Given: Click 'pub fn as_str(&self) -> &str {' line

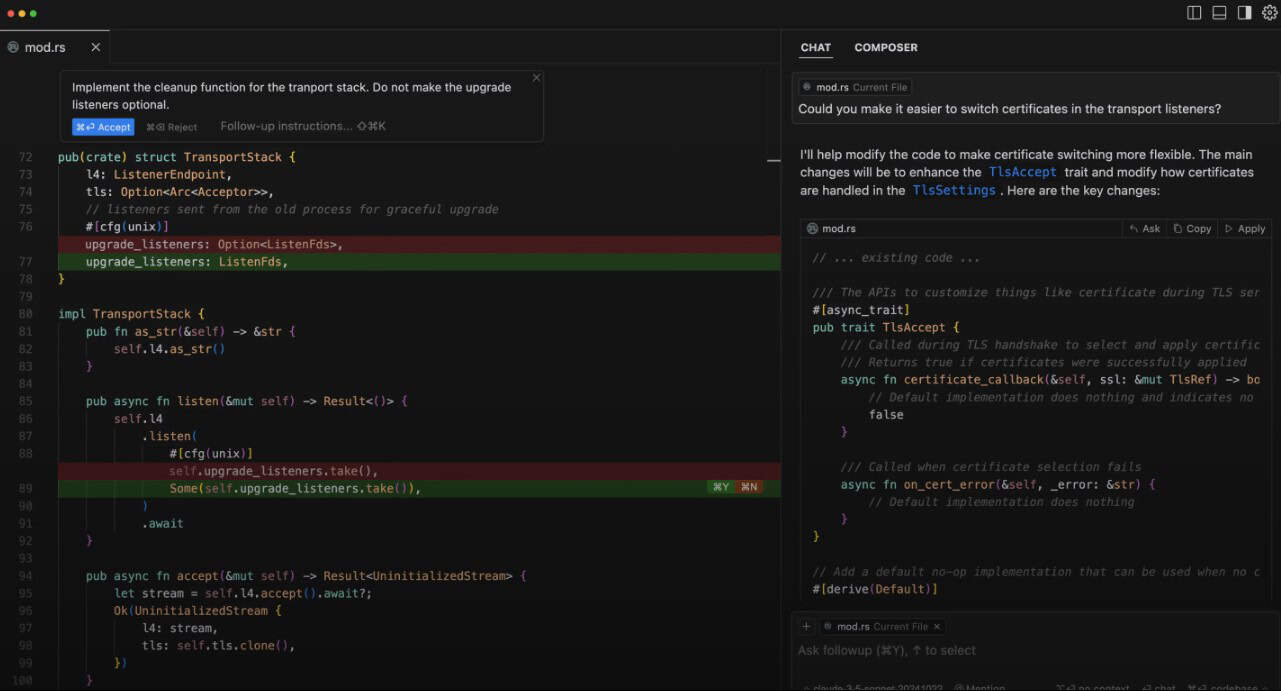Looking at the screenshot, I should coord(191,331).
